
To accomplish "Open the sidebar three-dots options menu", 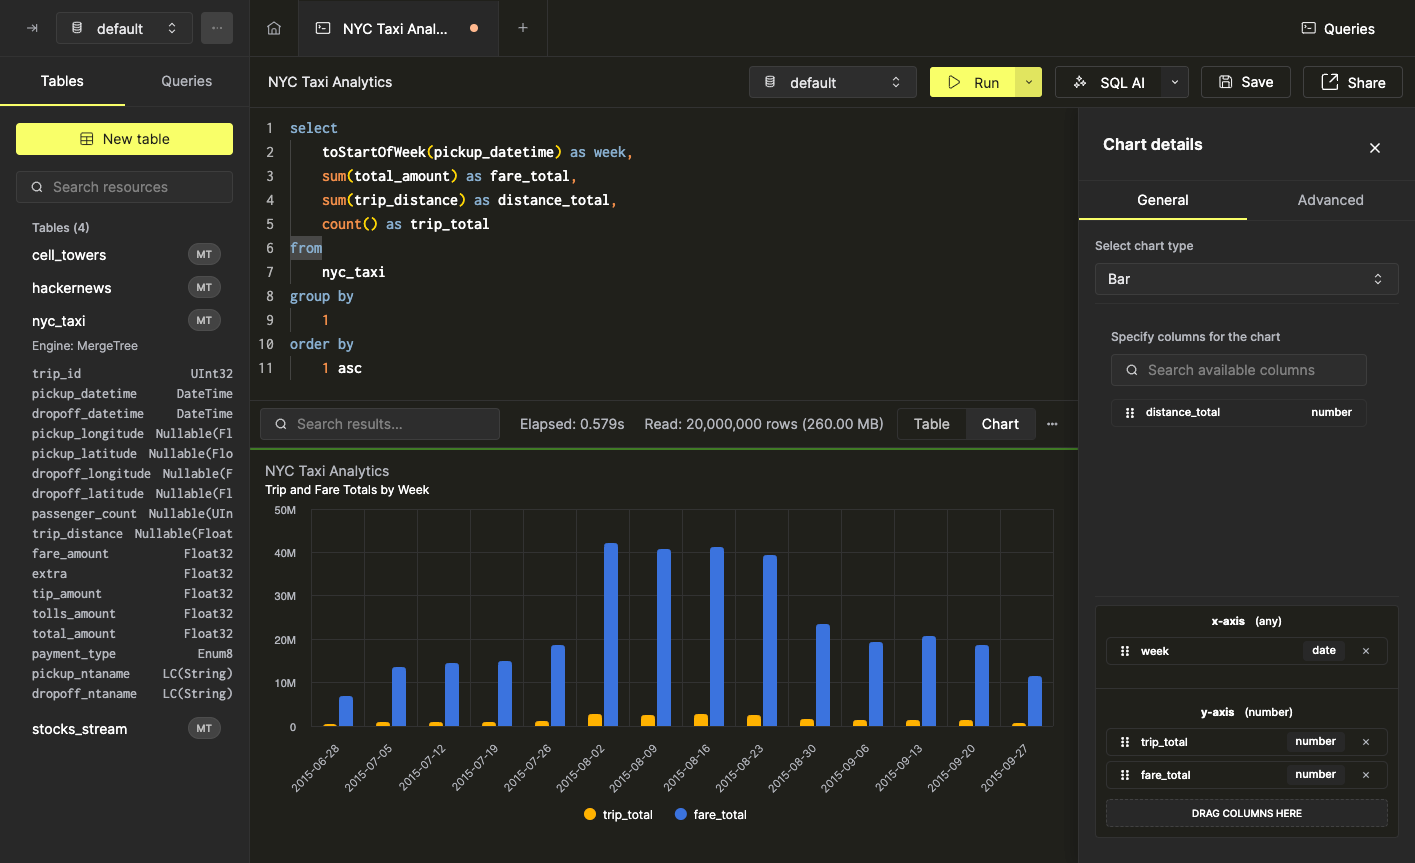I will (217, 28).
